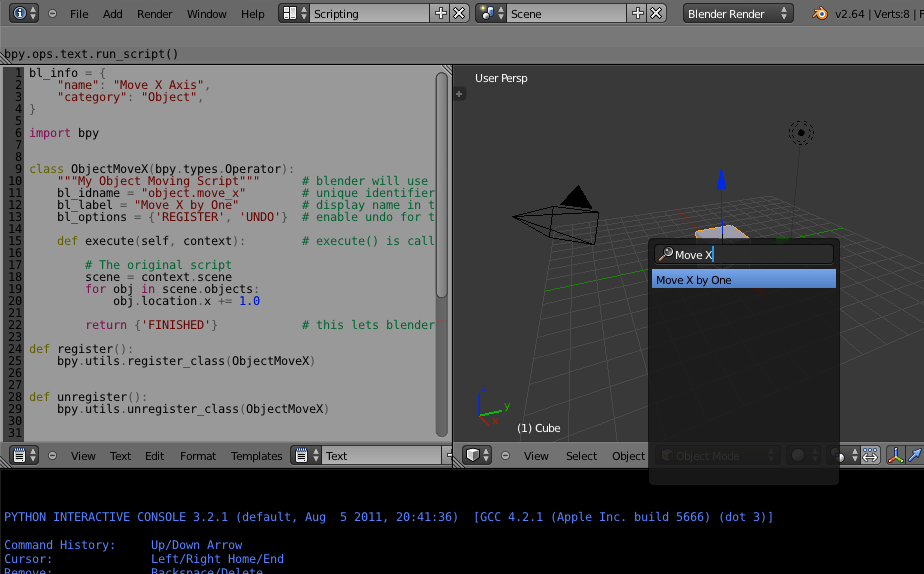Open the Templates menu
924x574 pixels.
pyautogui.click(x=256, y=456)
